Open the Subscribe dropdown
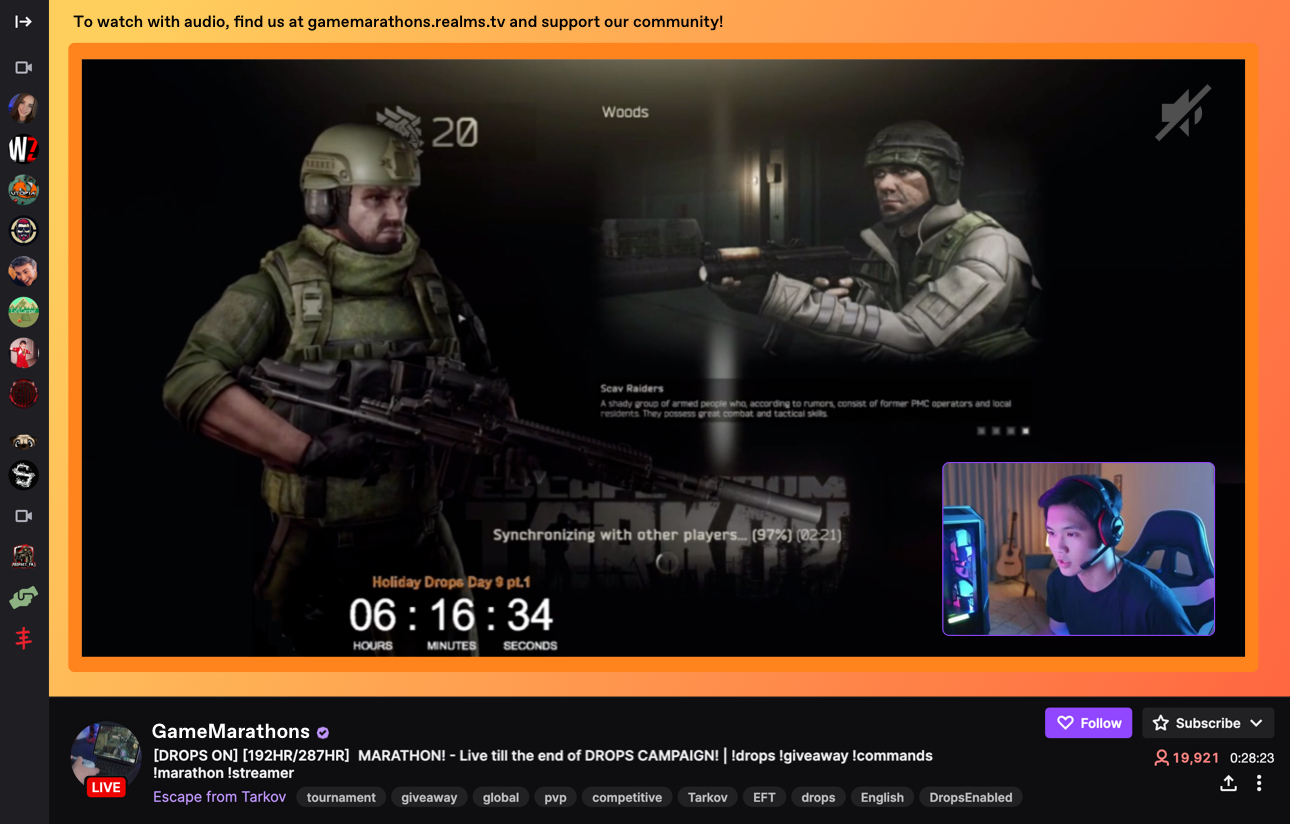Viewport: 1290px width, 824px height. coord(1208,723)
